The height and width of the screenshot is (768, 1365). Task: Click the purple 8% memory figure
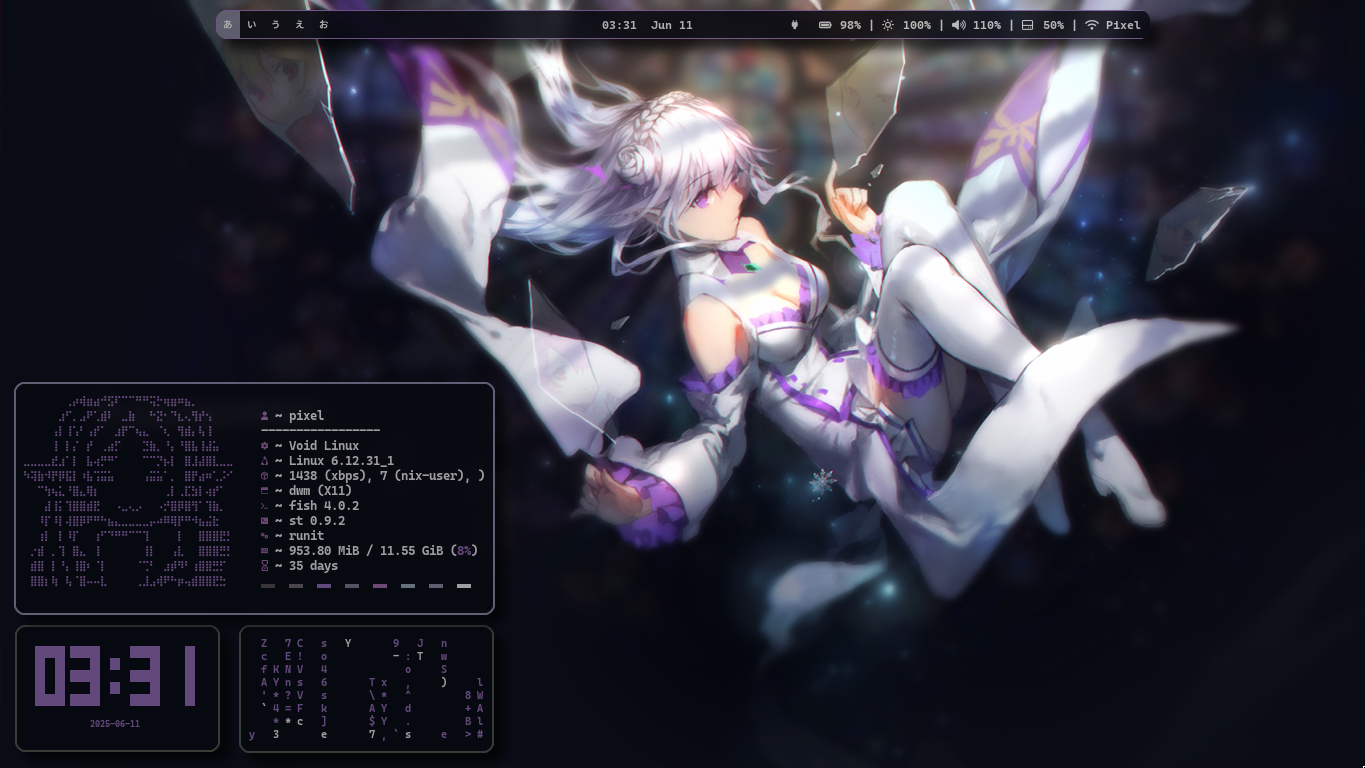pos(465,551)
